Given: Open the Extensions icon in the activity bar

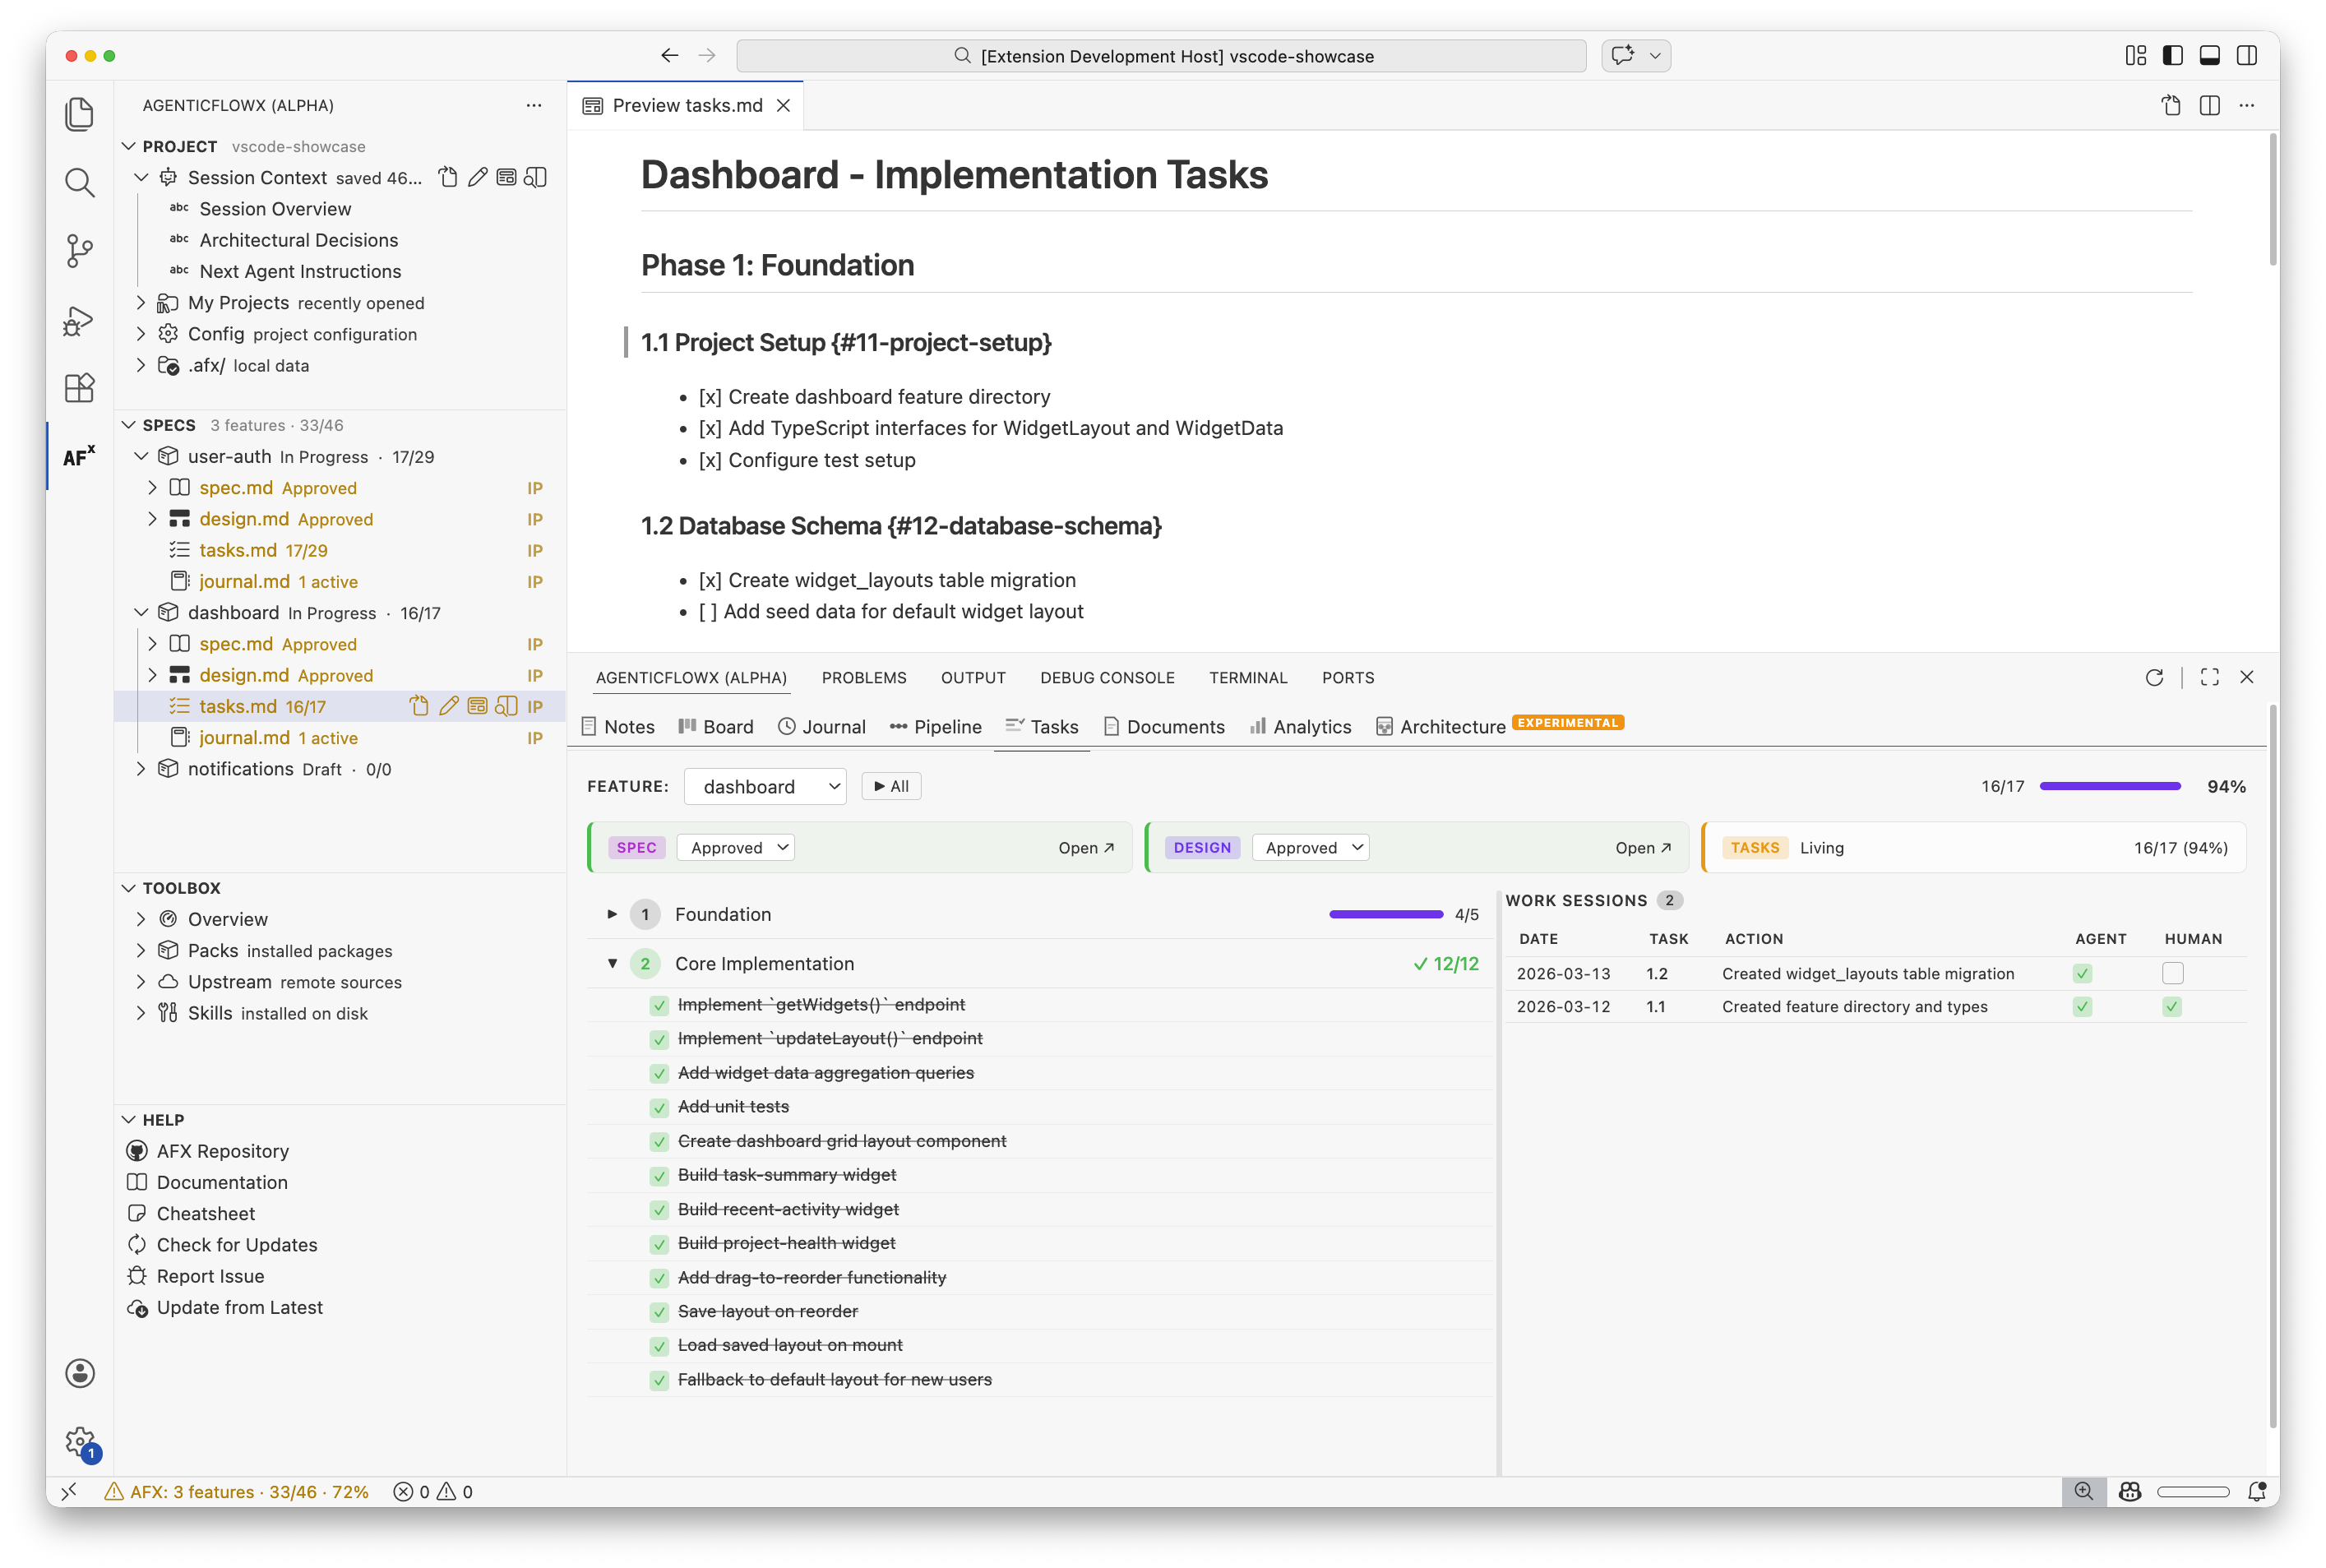Looking at the screenshot, I should [x=79, y=388].
